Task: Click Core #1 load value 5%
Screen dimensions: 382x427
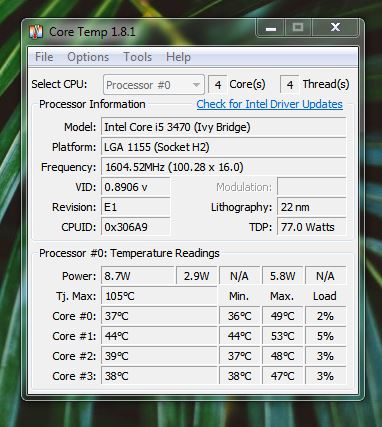Action: pos(325,336)
